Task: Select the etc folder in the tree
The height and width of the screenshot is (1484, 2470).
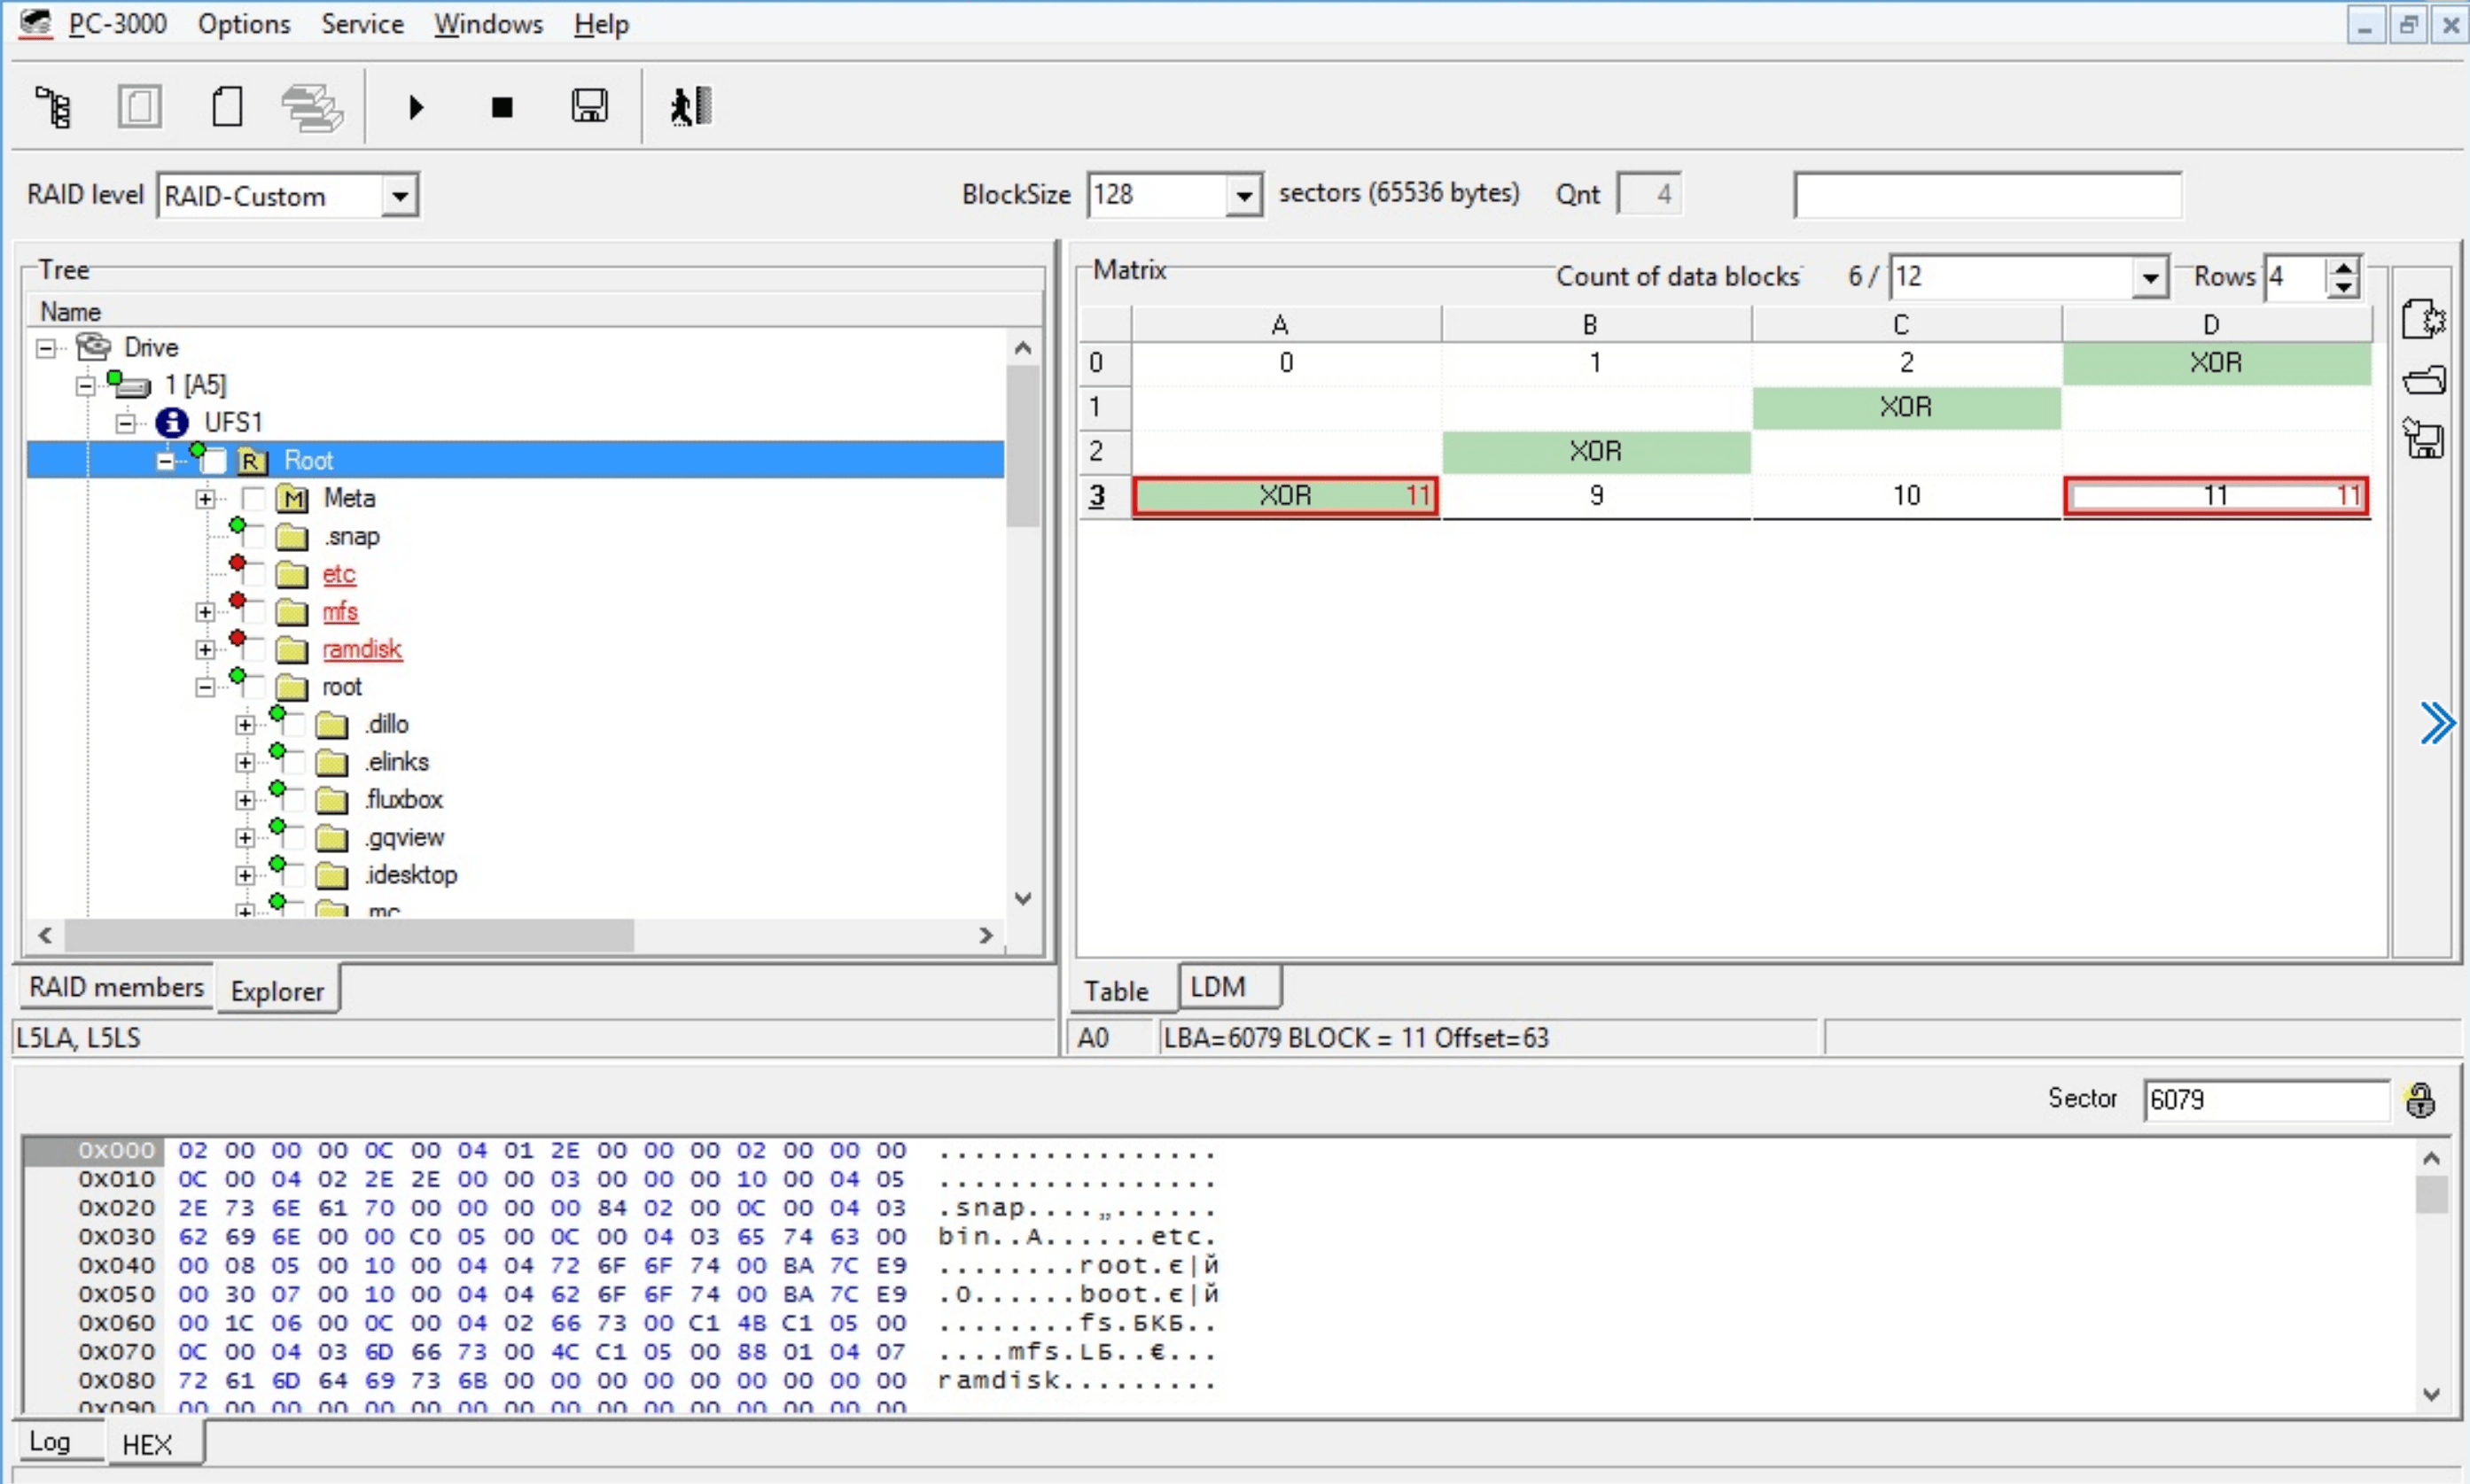Action: tap(339, 574)
